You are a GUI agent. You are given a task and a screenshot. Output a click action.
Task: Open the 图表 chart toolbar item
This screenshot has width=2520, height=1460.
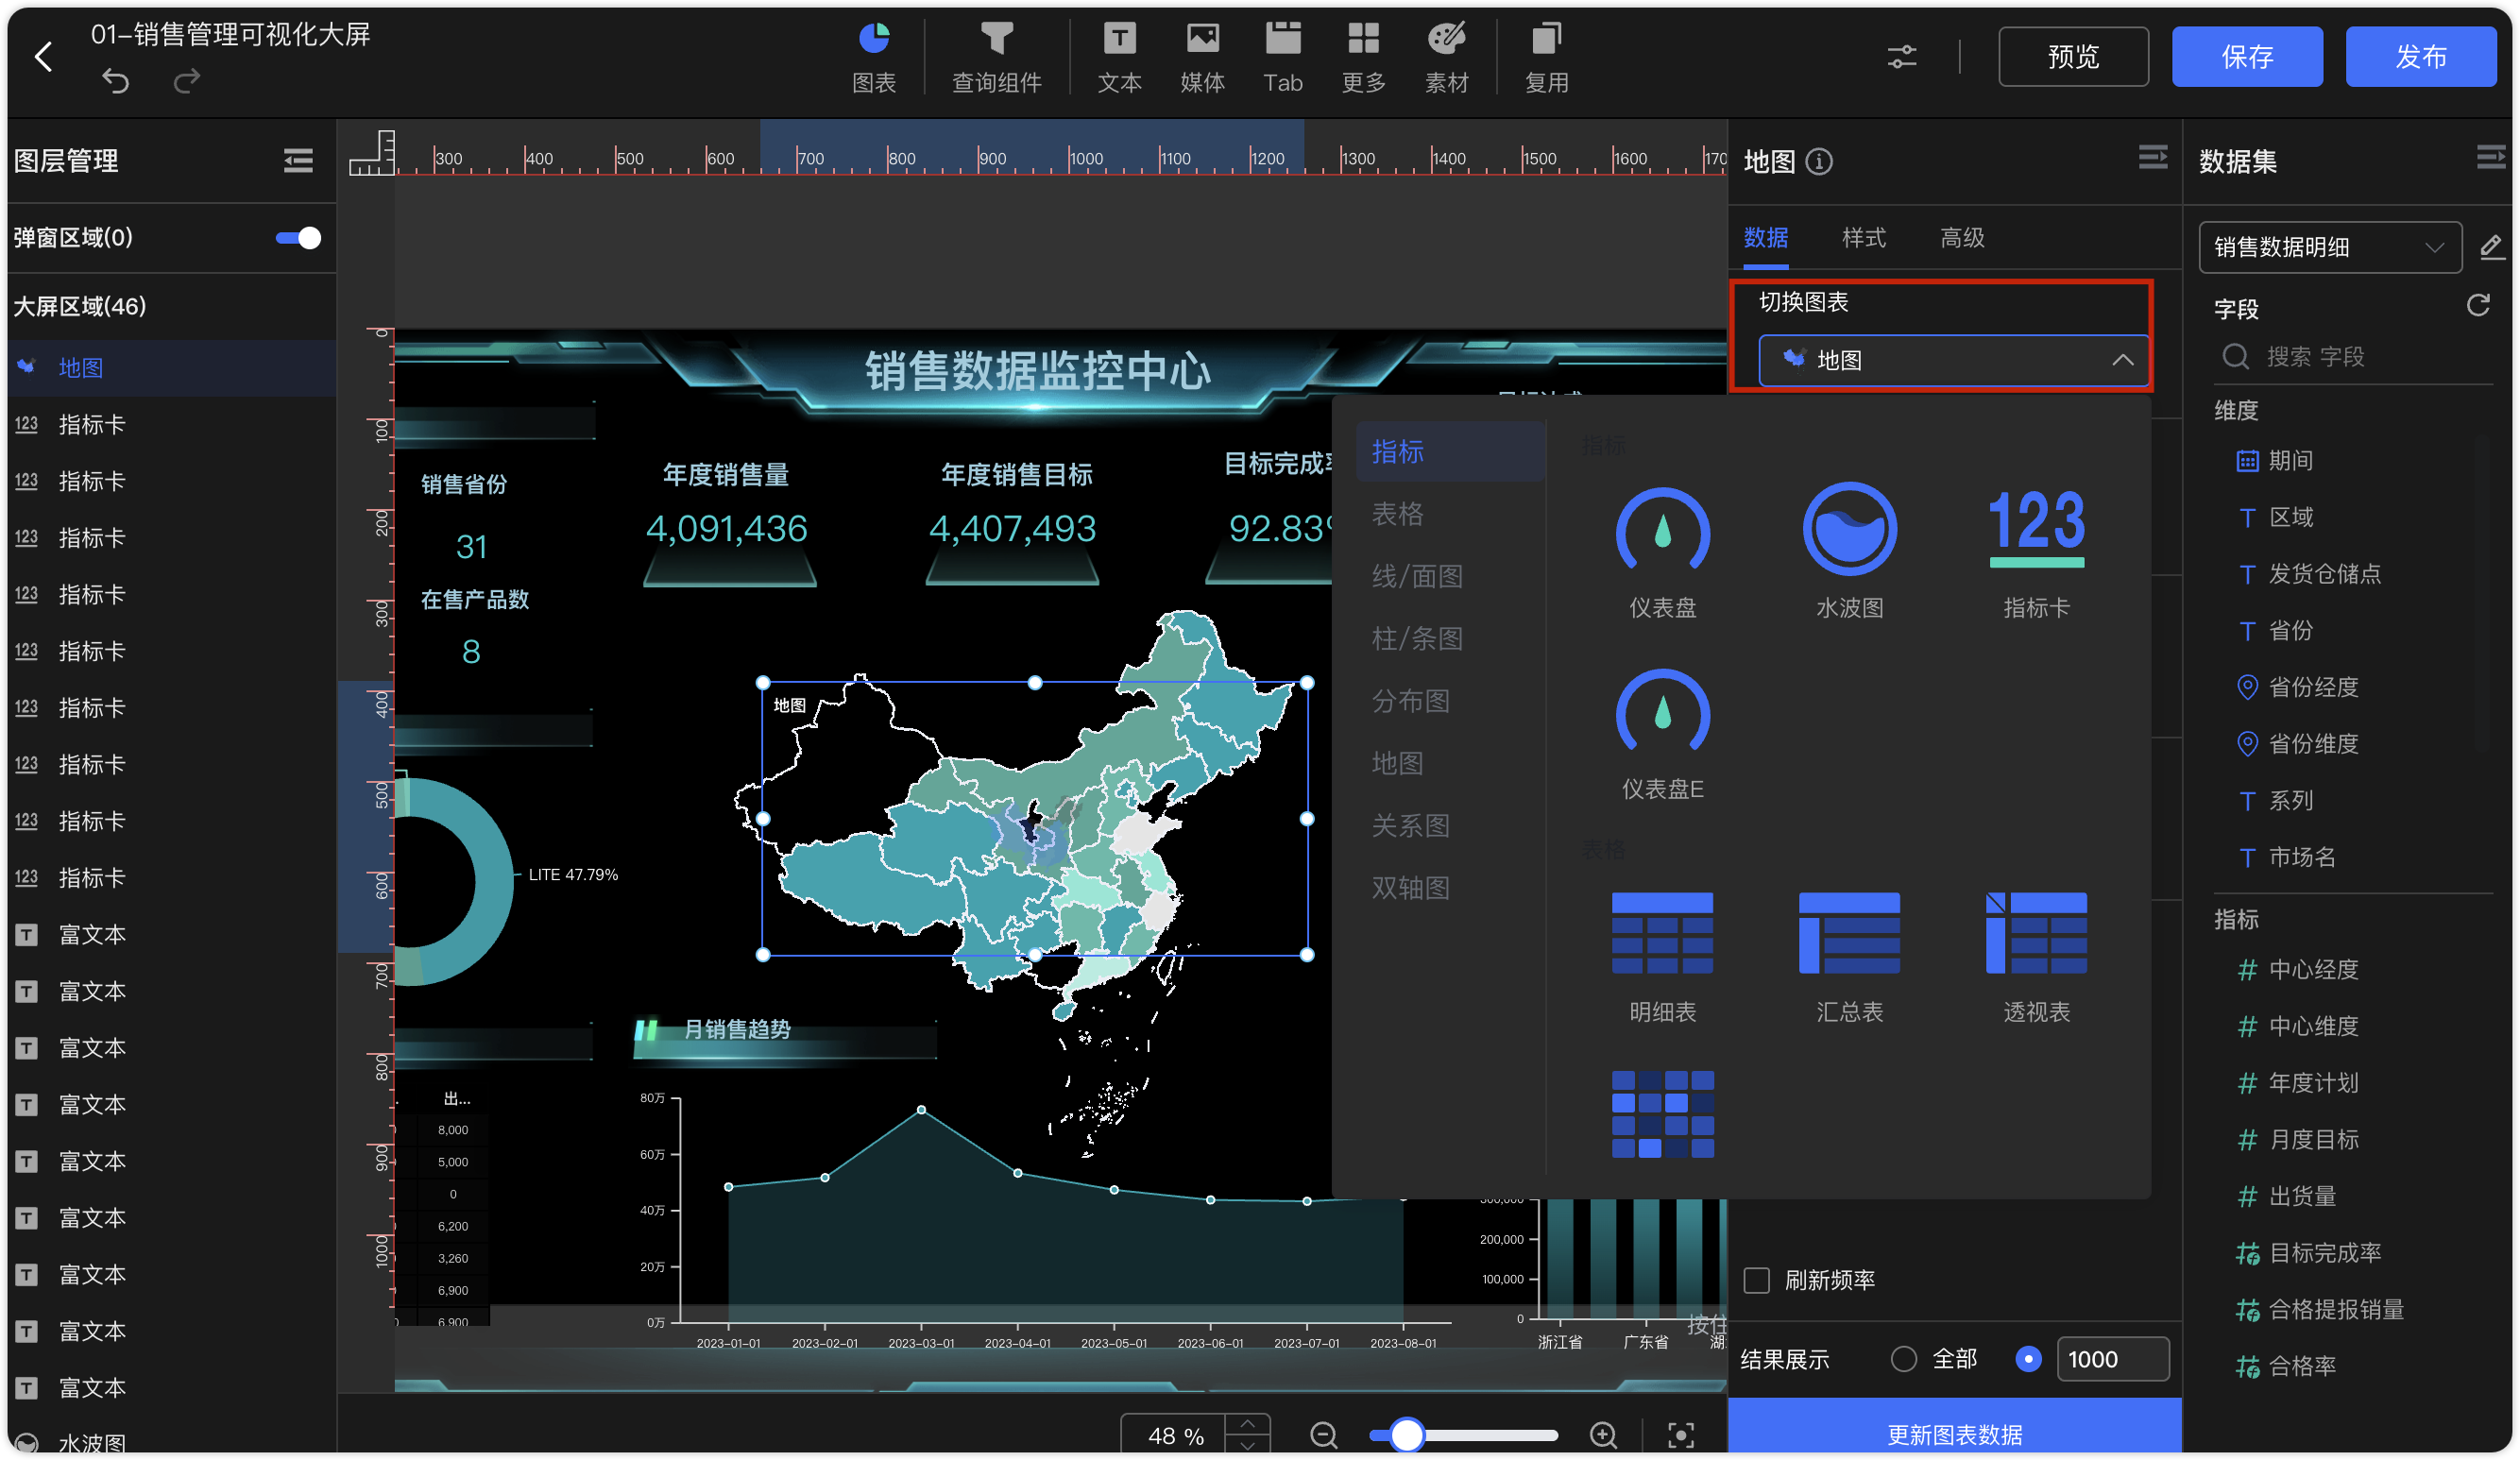(873, 58)
